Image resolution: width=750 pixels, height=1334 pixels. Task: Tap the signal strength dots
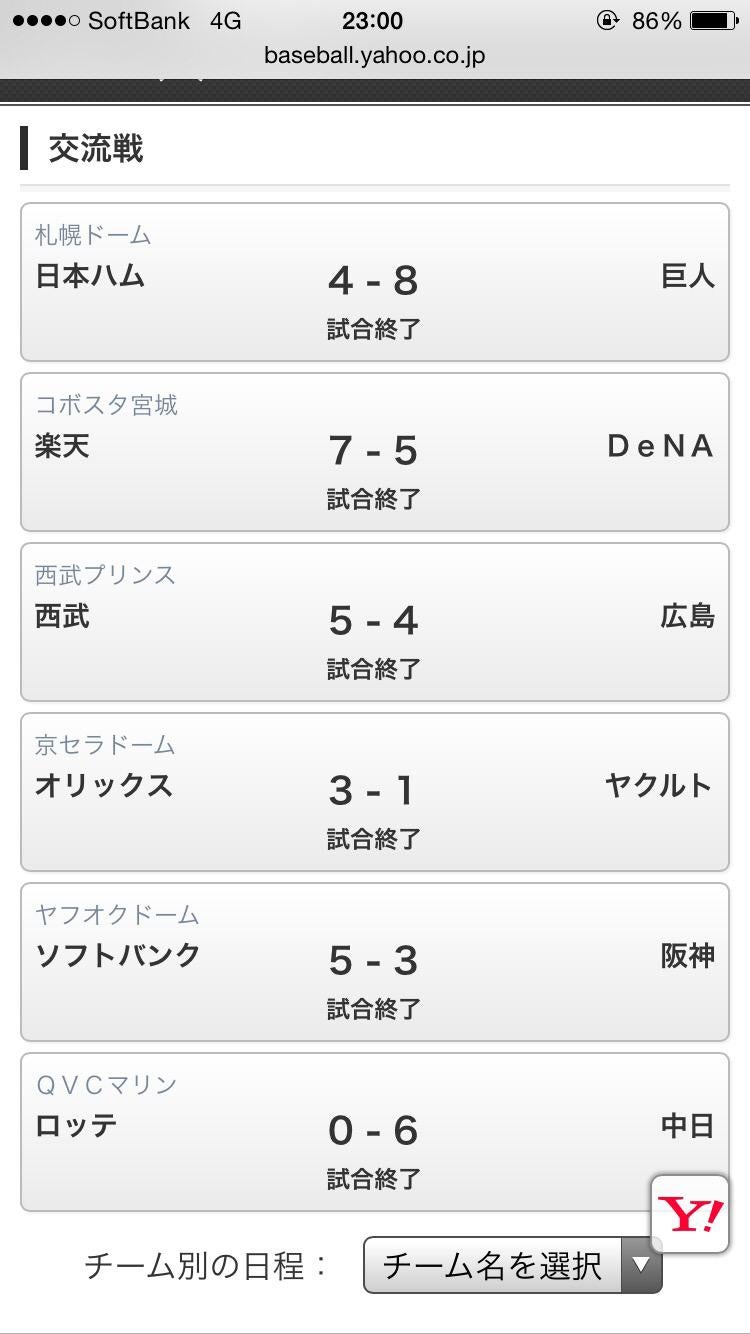point(45,21)
